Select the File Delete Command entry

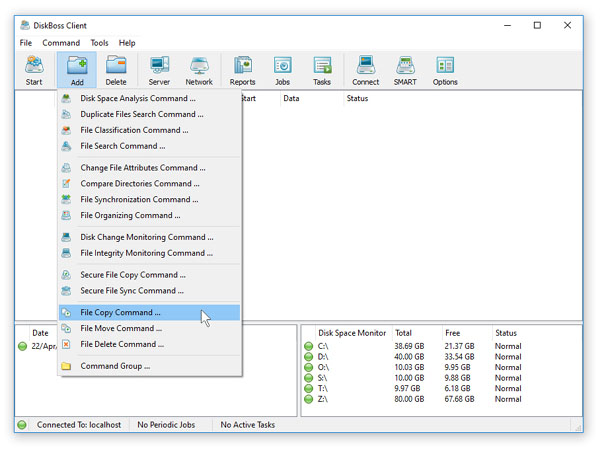coord(150,344)
